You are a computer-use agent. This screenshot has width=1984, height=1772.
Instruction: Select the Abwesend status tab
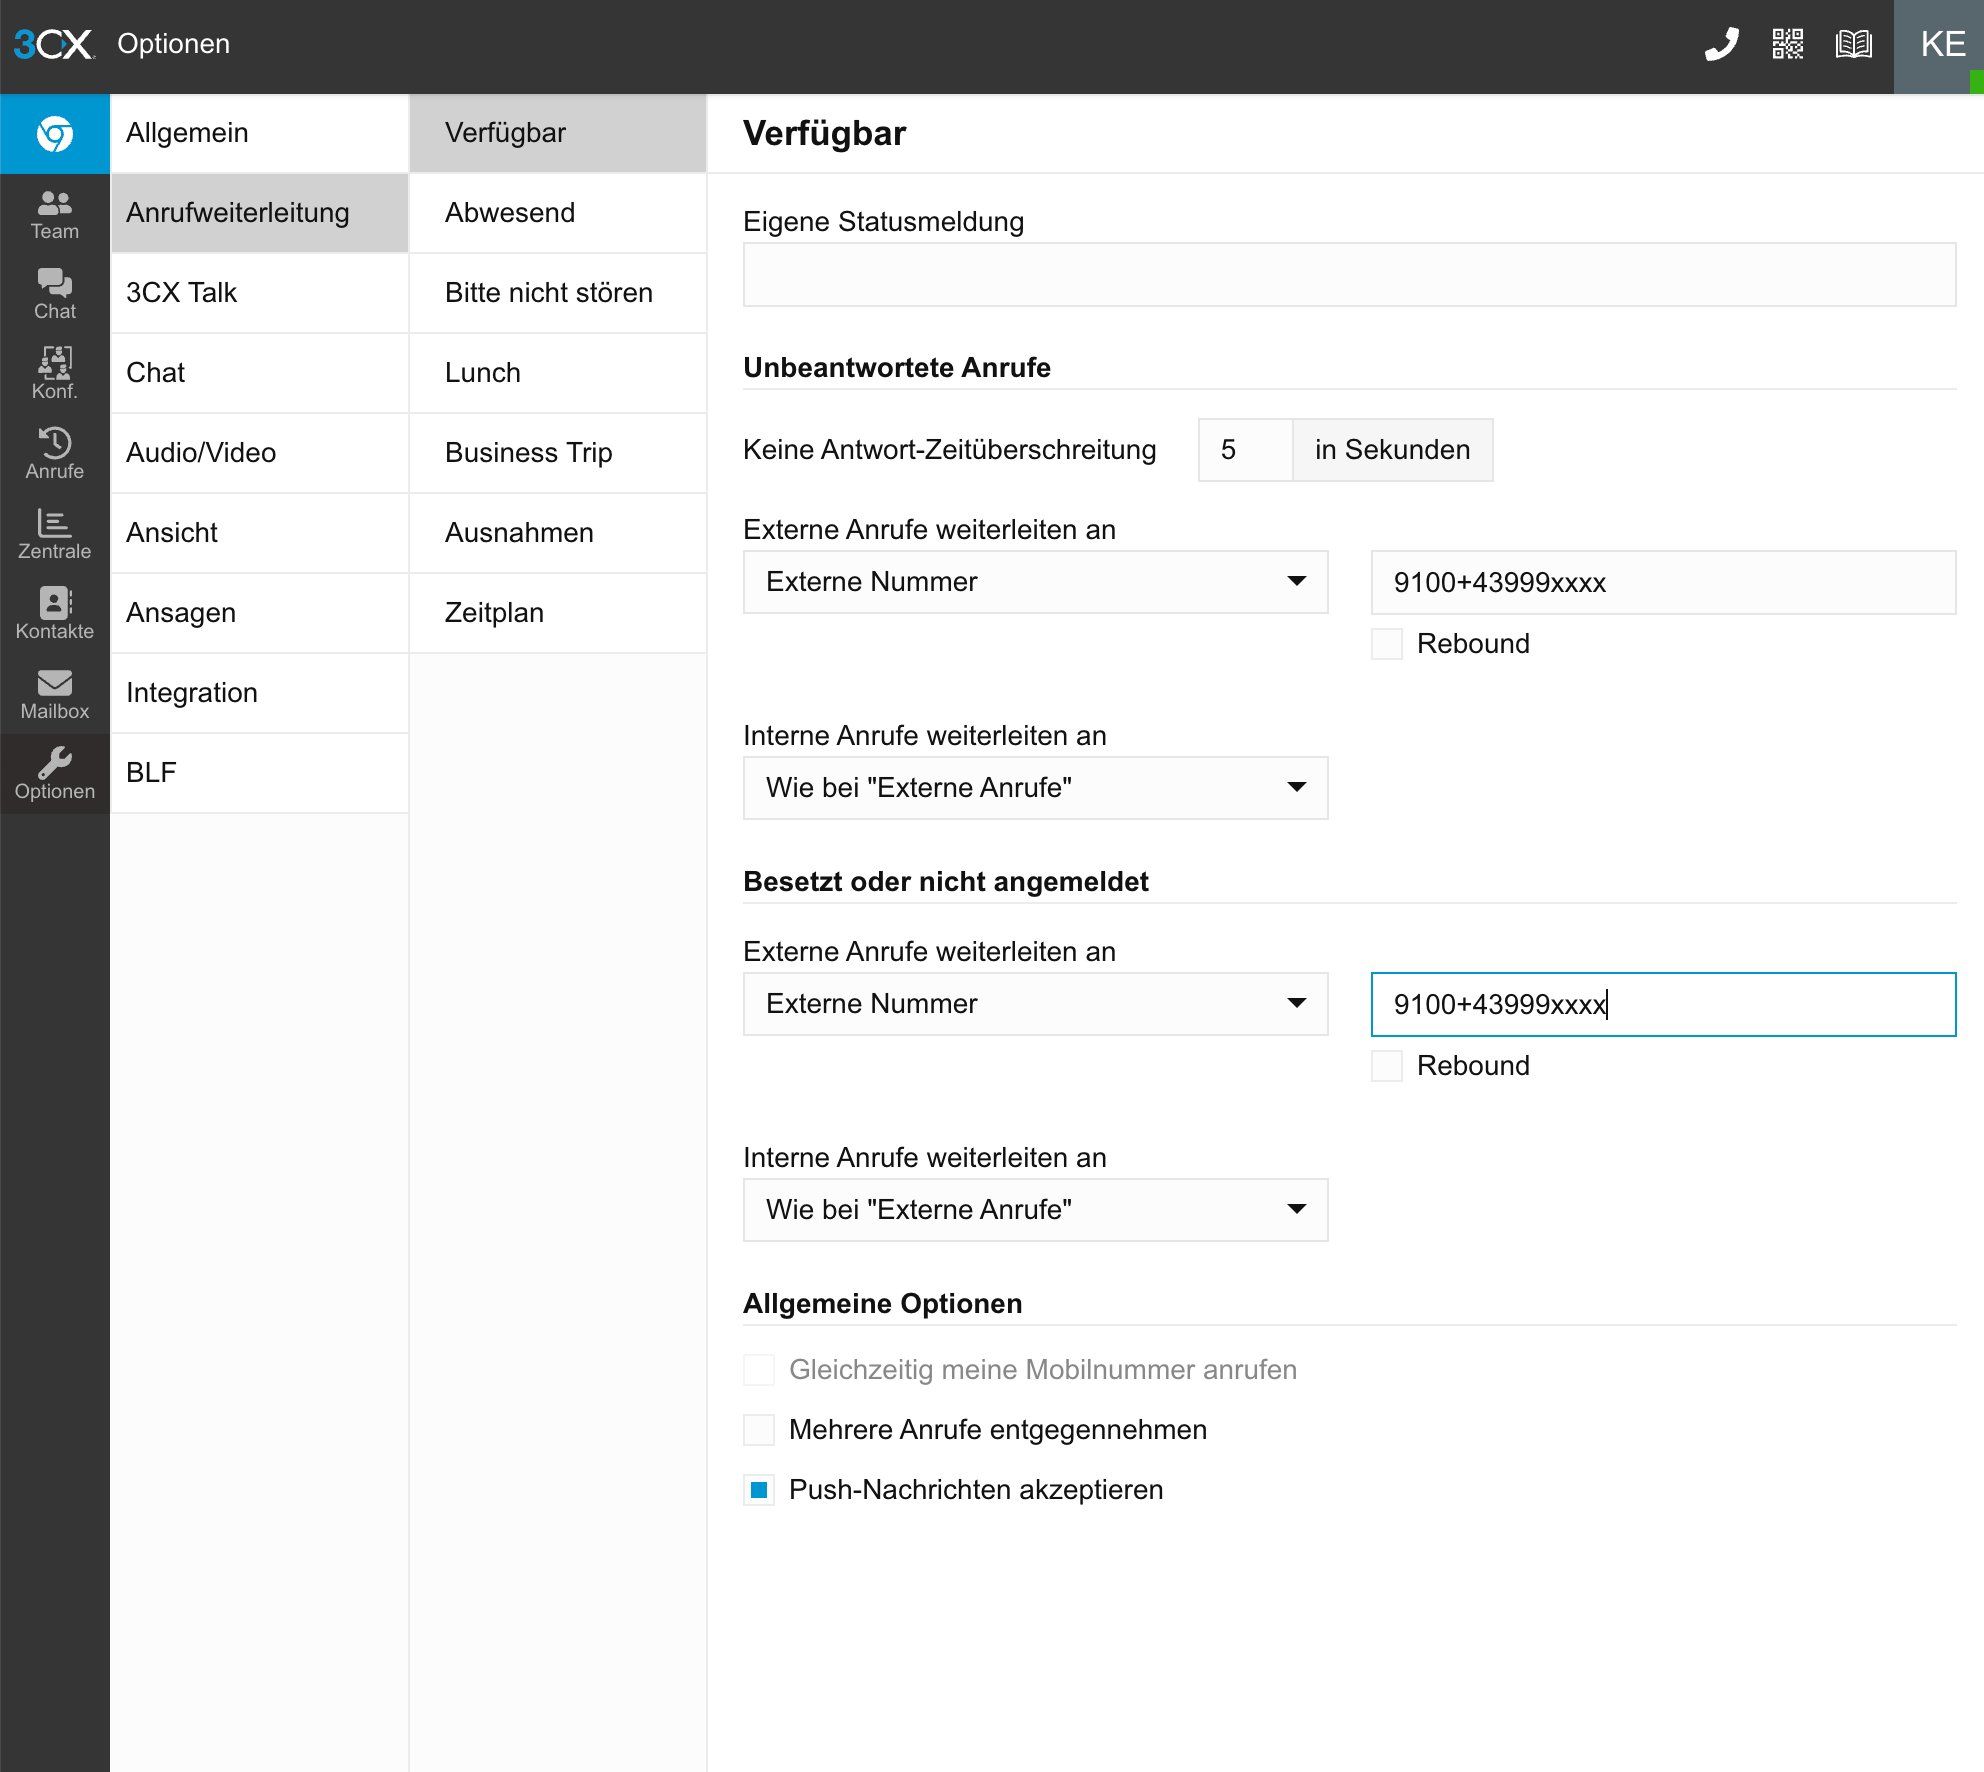[x=558, y=213]
